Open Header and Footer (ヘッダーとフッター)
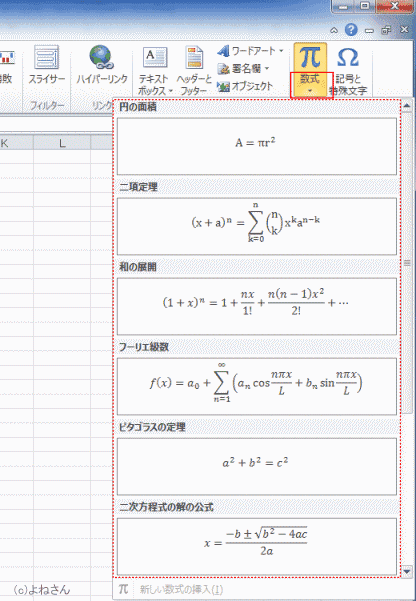 point(194,58)
